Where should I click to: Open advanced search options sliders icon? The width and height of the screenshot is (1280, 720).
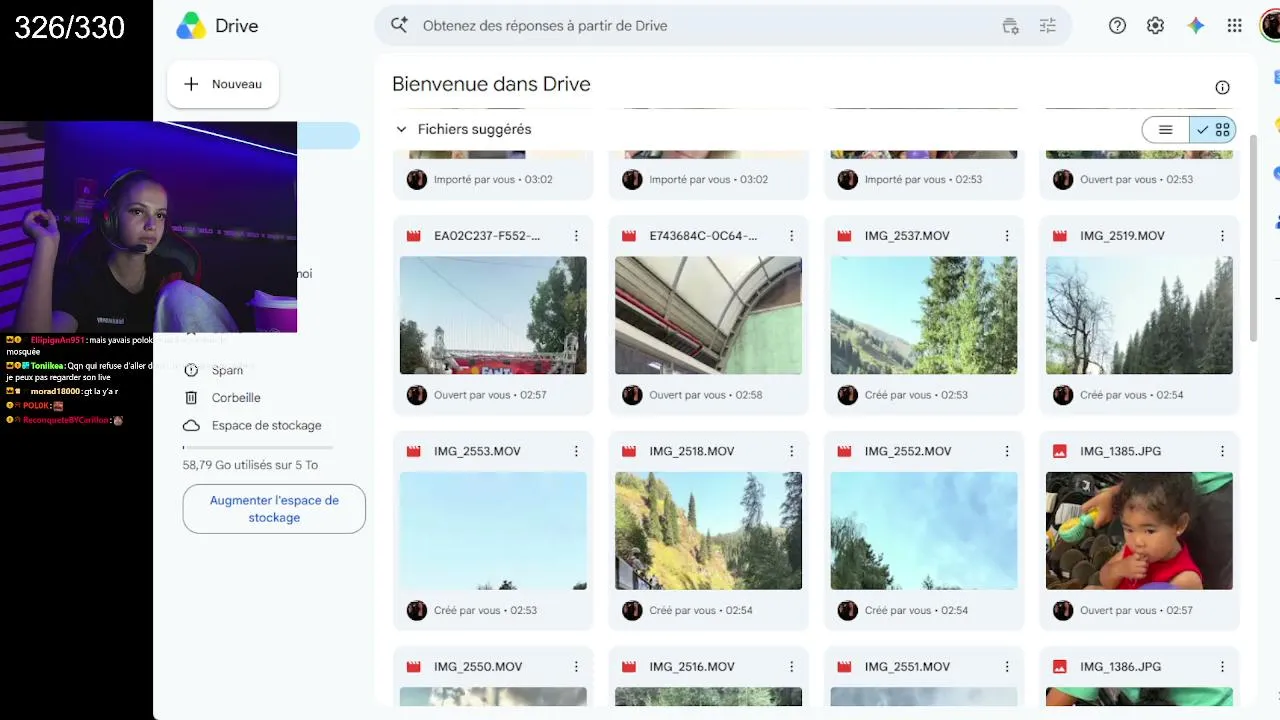point(1048,26)
